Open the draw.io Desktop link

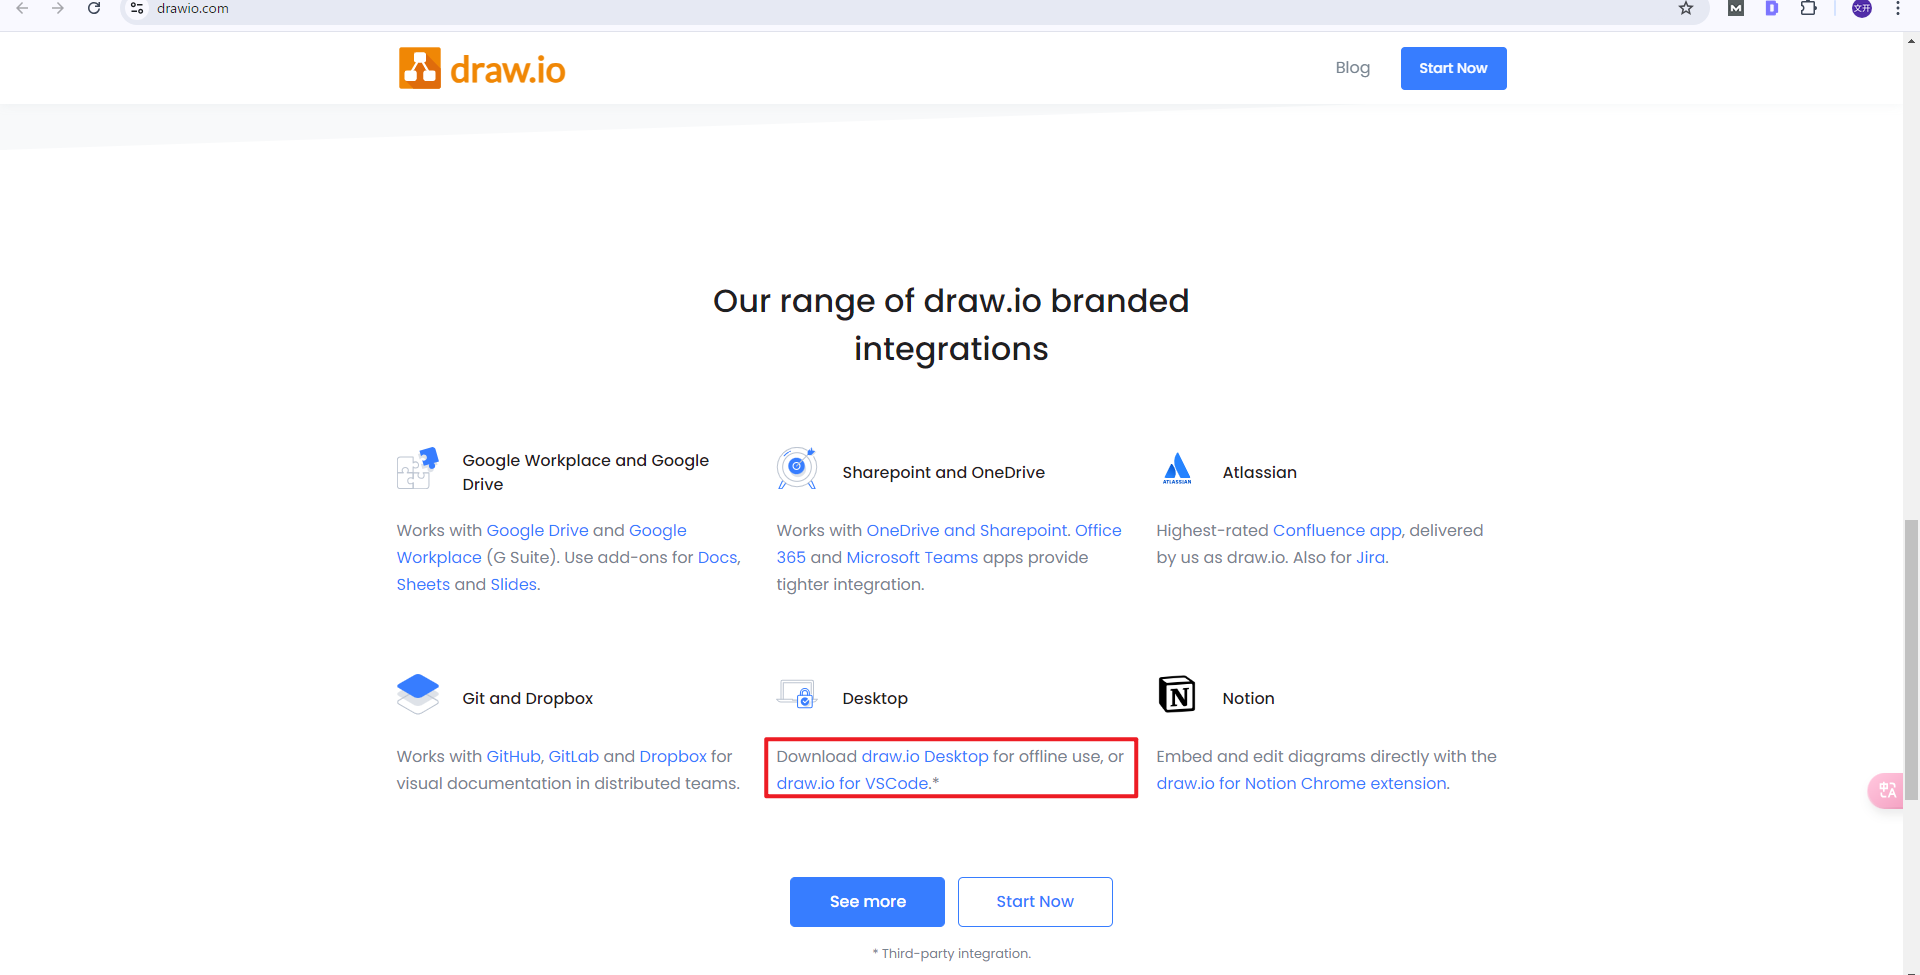coord(925,756)
